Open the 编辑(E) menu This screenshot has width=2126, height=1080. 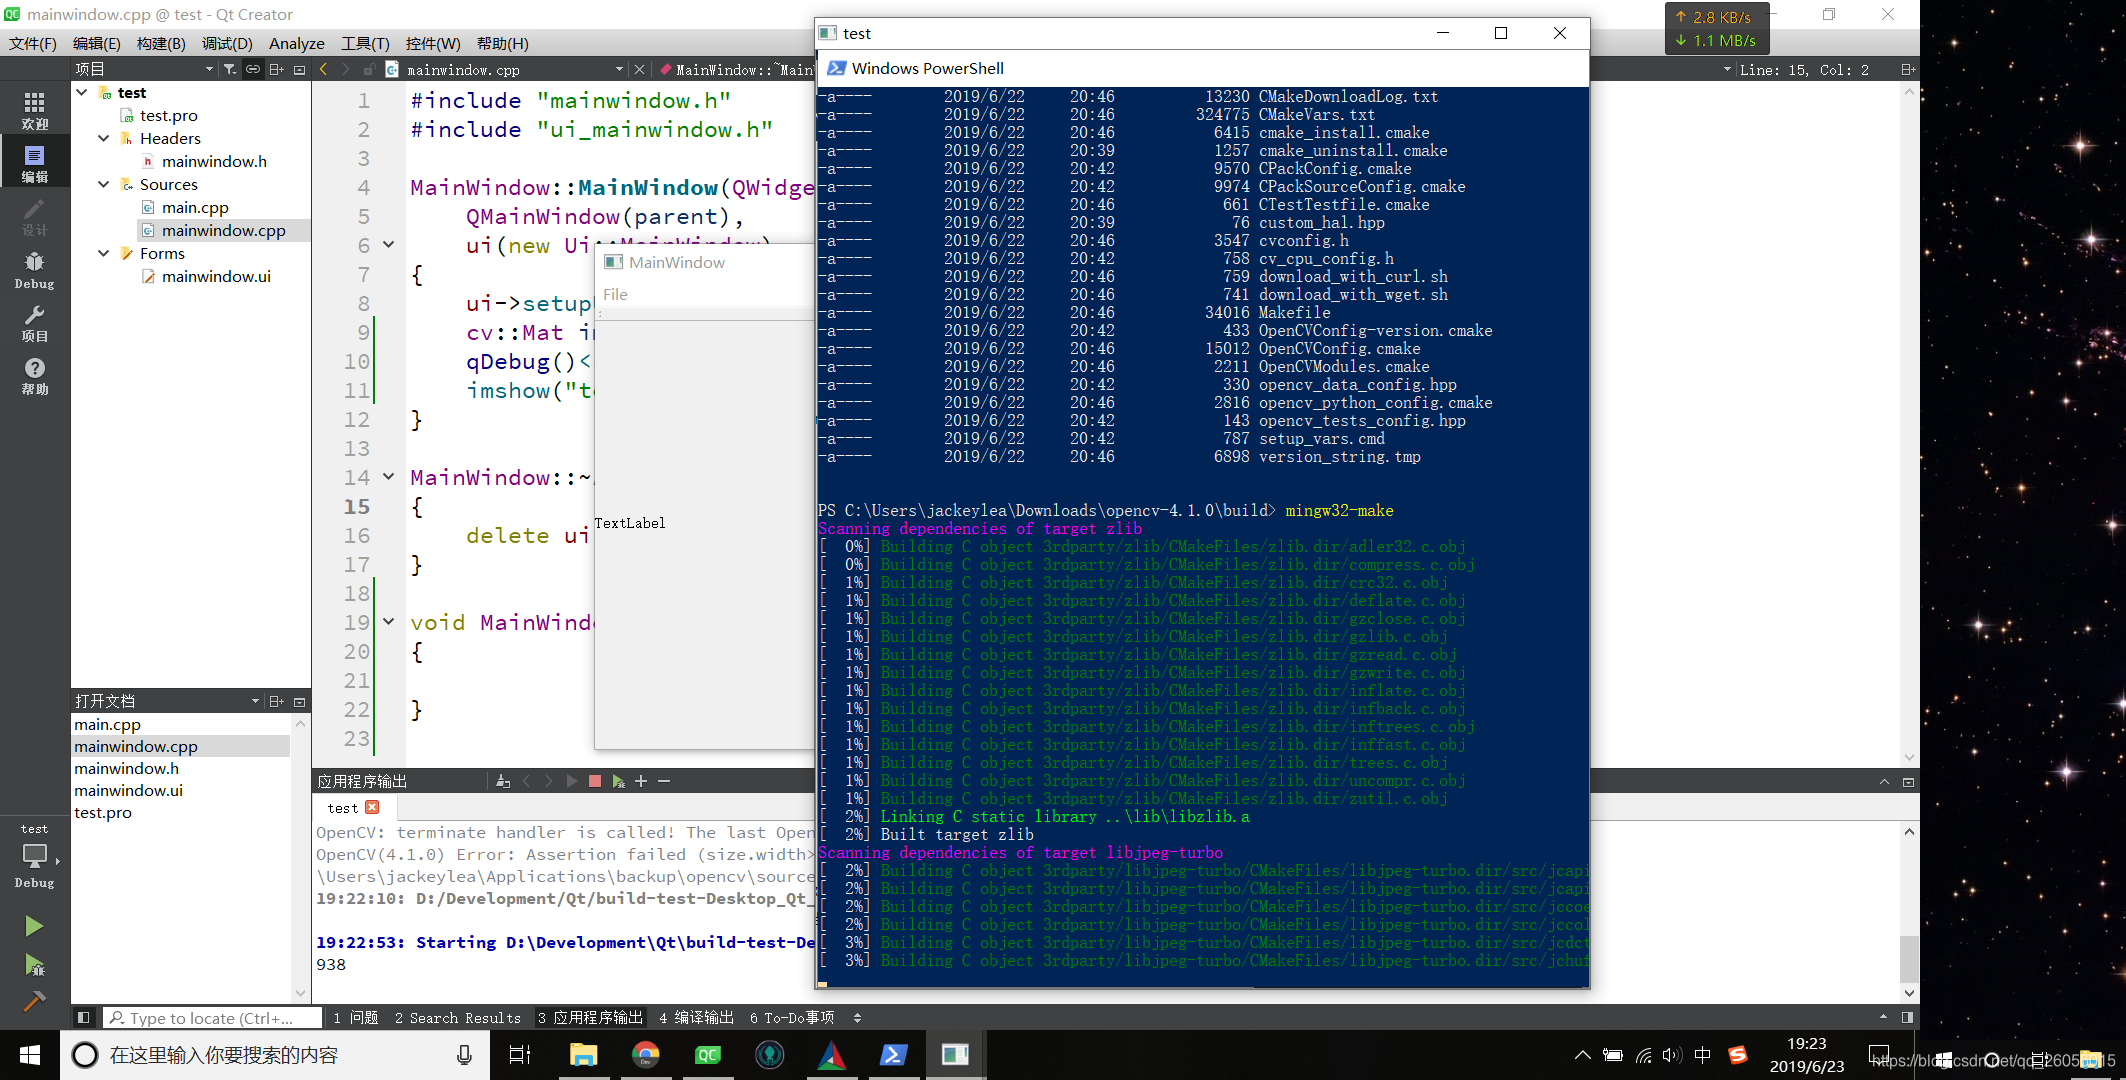[x=97, y=43]
